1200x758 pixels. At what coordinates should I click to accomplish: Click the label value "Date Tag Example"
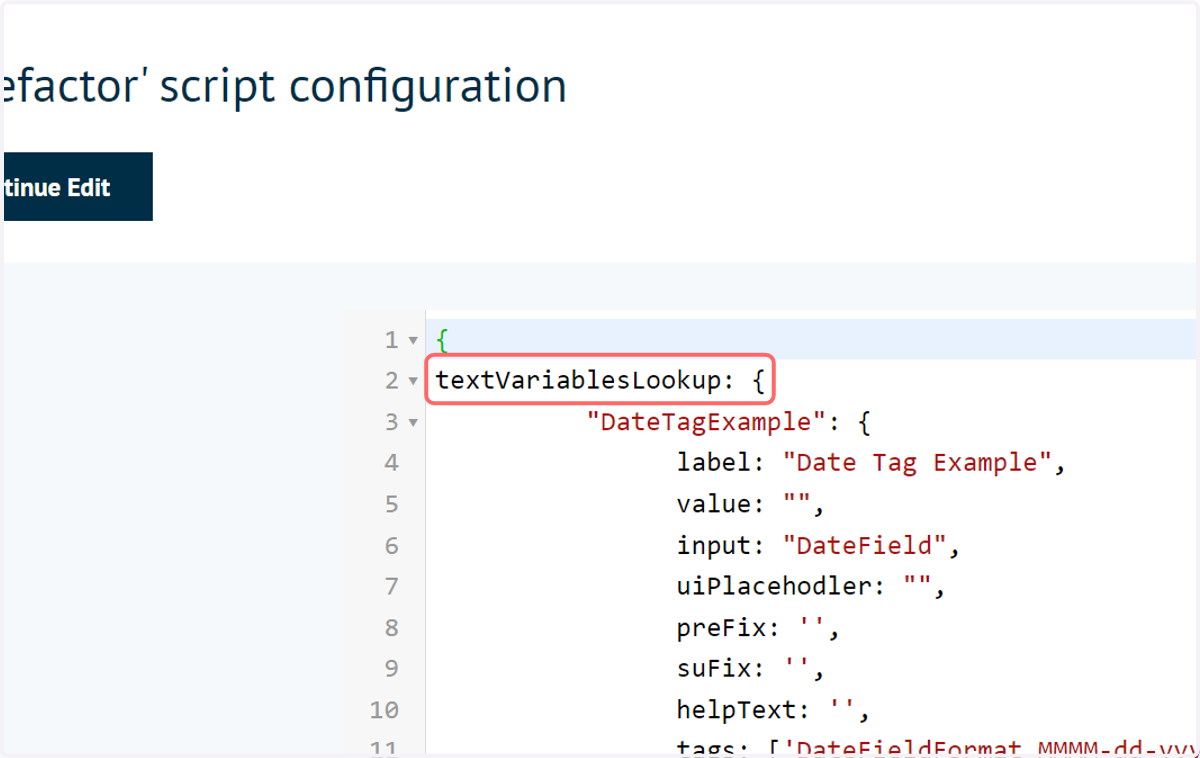(x=917, y=463)
